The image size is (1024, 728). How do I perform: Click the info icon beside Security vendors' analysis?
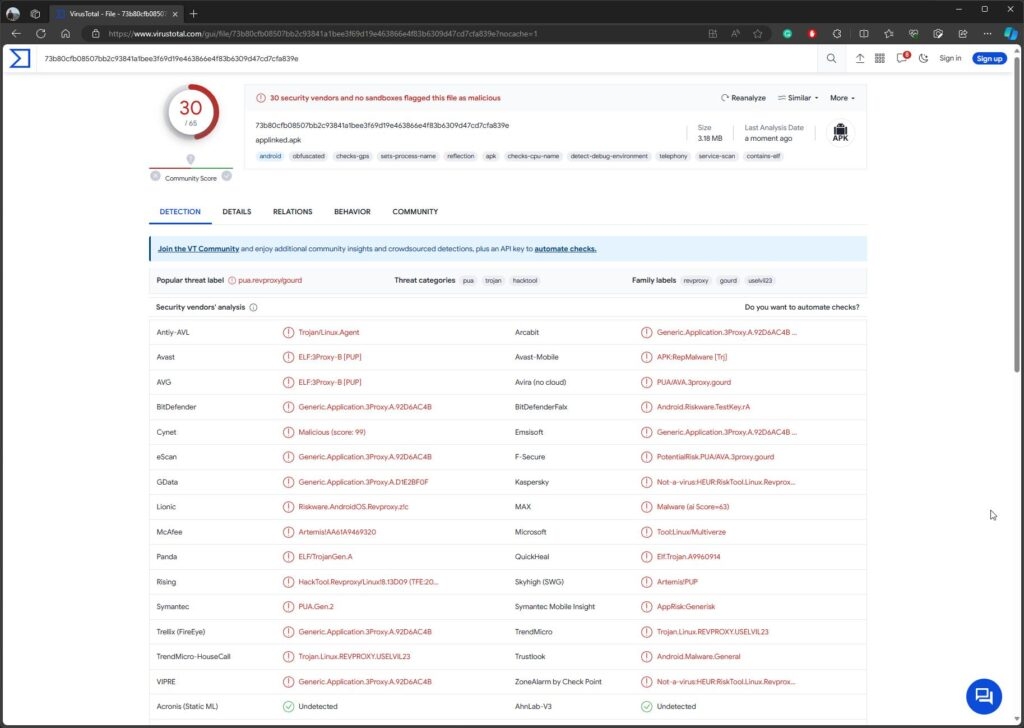click(x=253, y=308)
